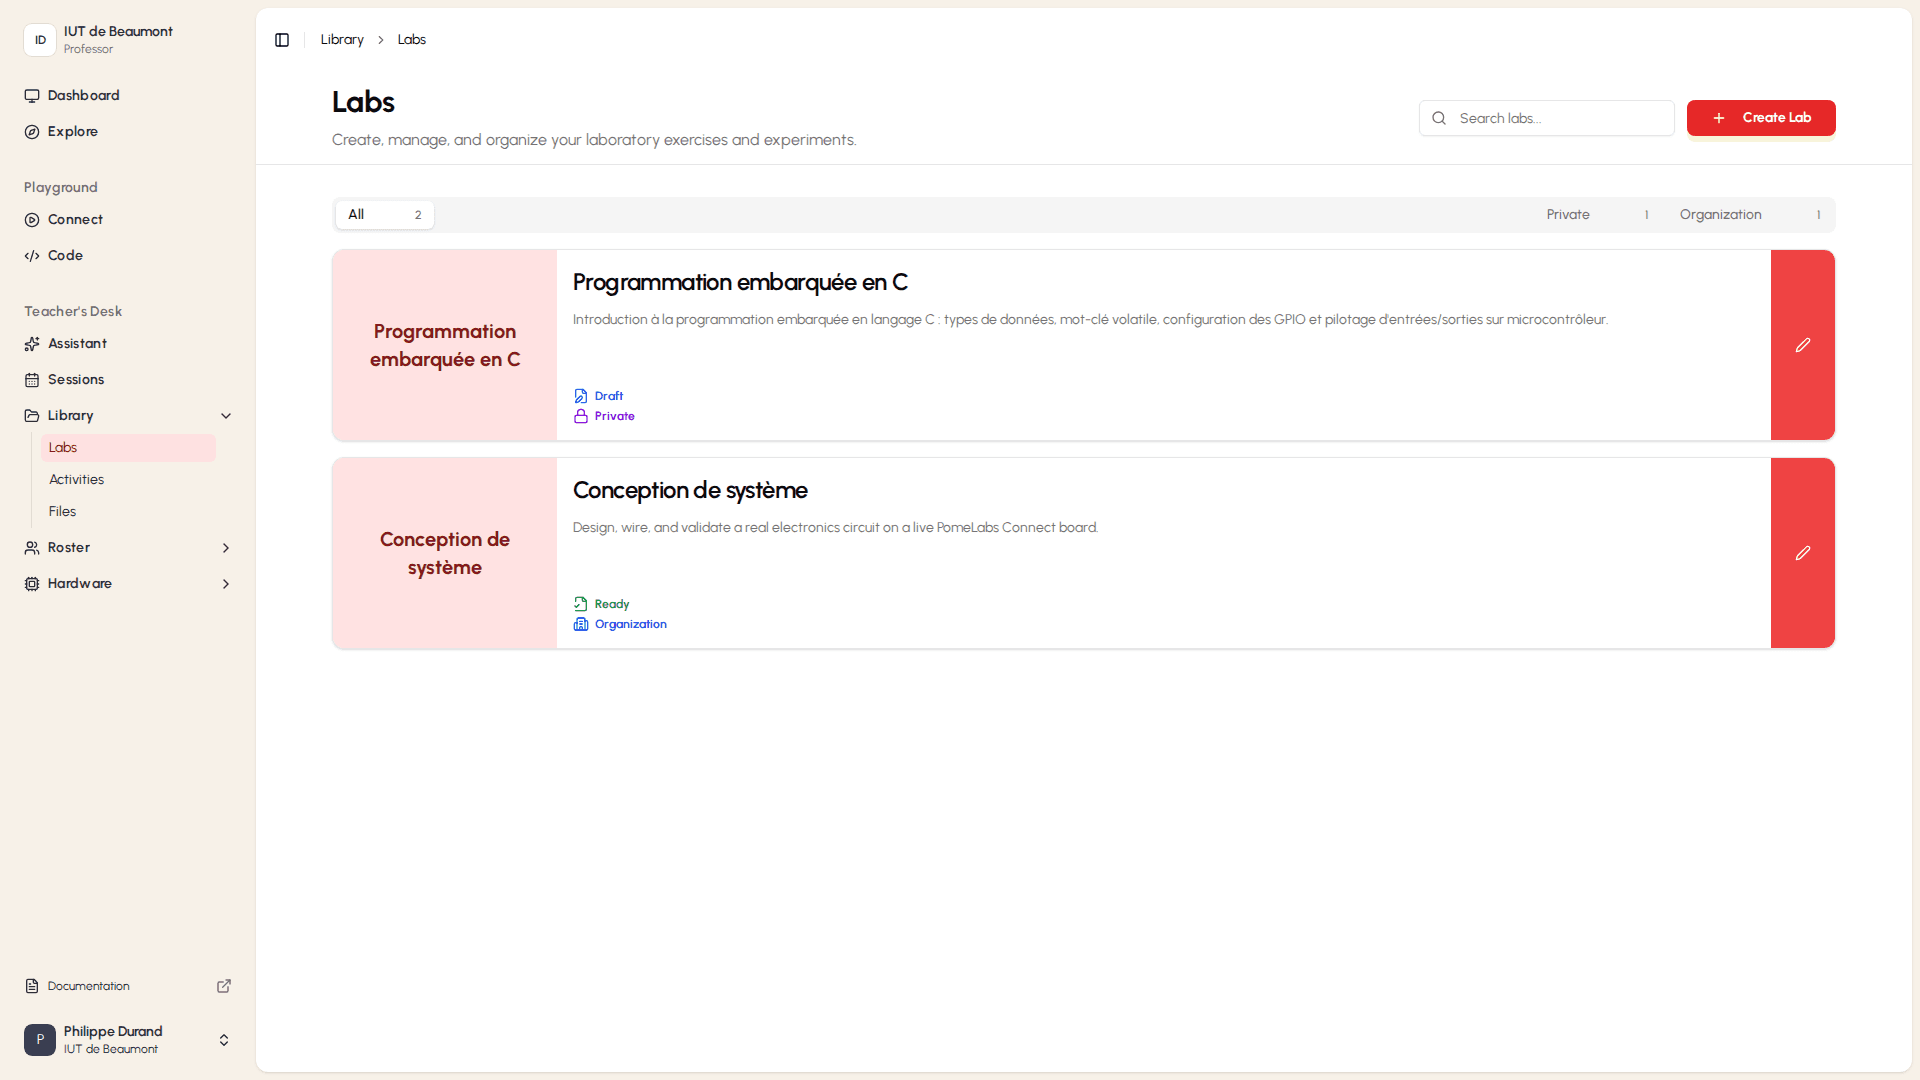Click the Hardware chip icon

pyautogui.click(x=32, y=584)
